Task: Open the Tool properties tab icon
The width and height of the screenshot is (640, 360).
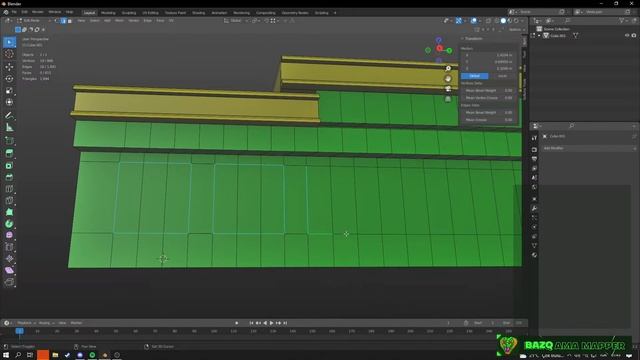Action: (534, 138)
